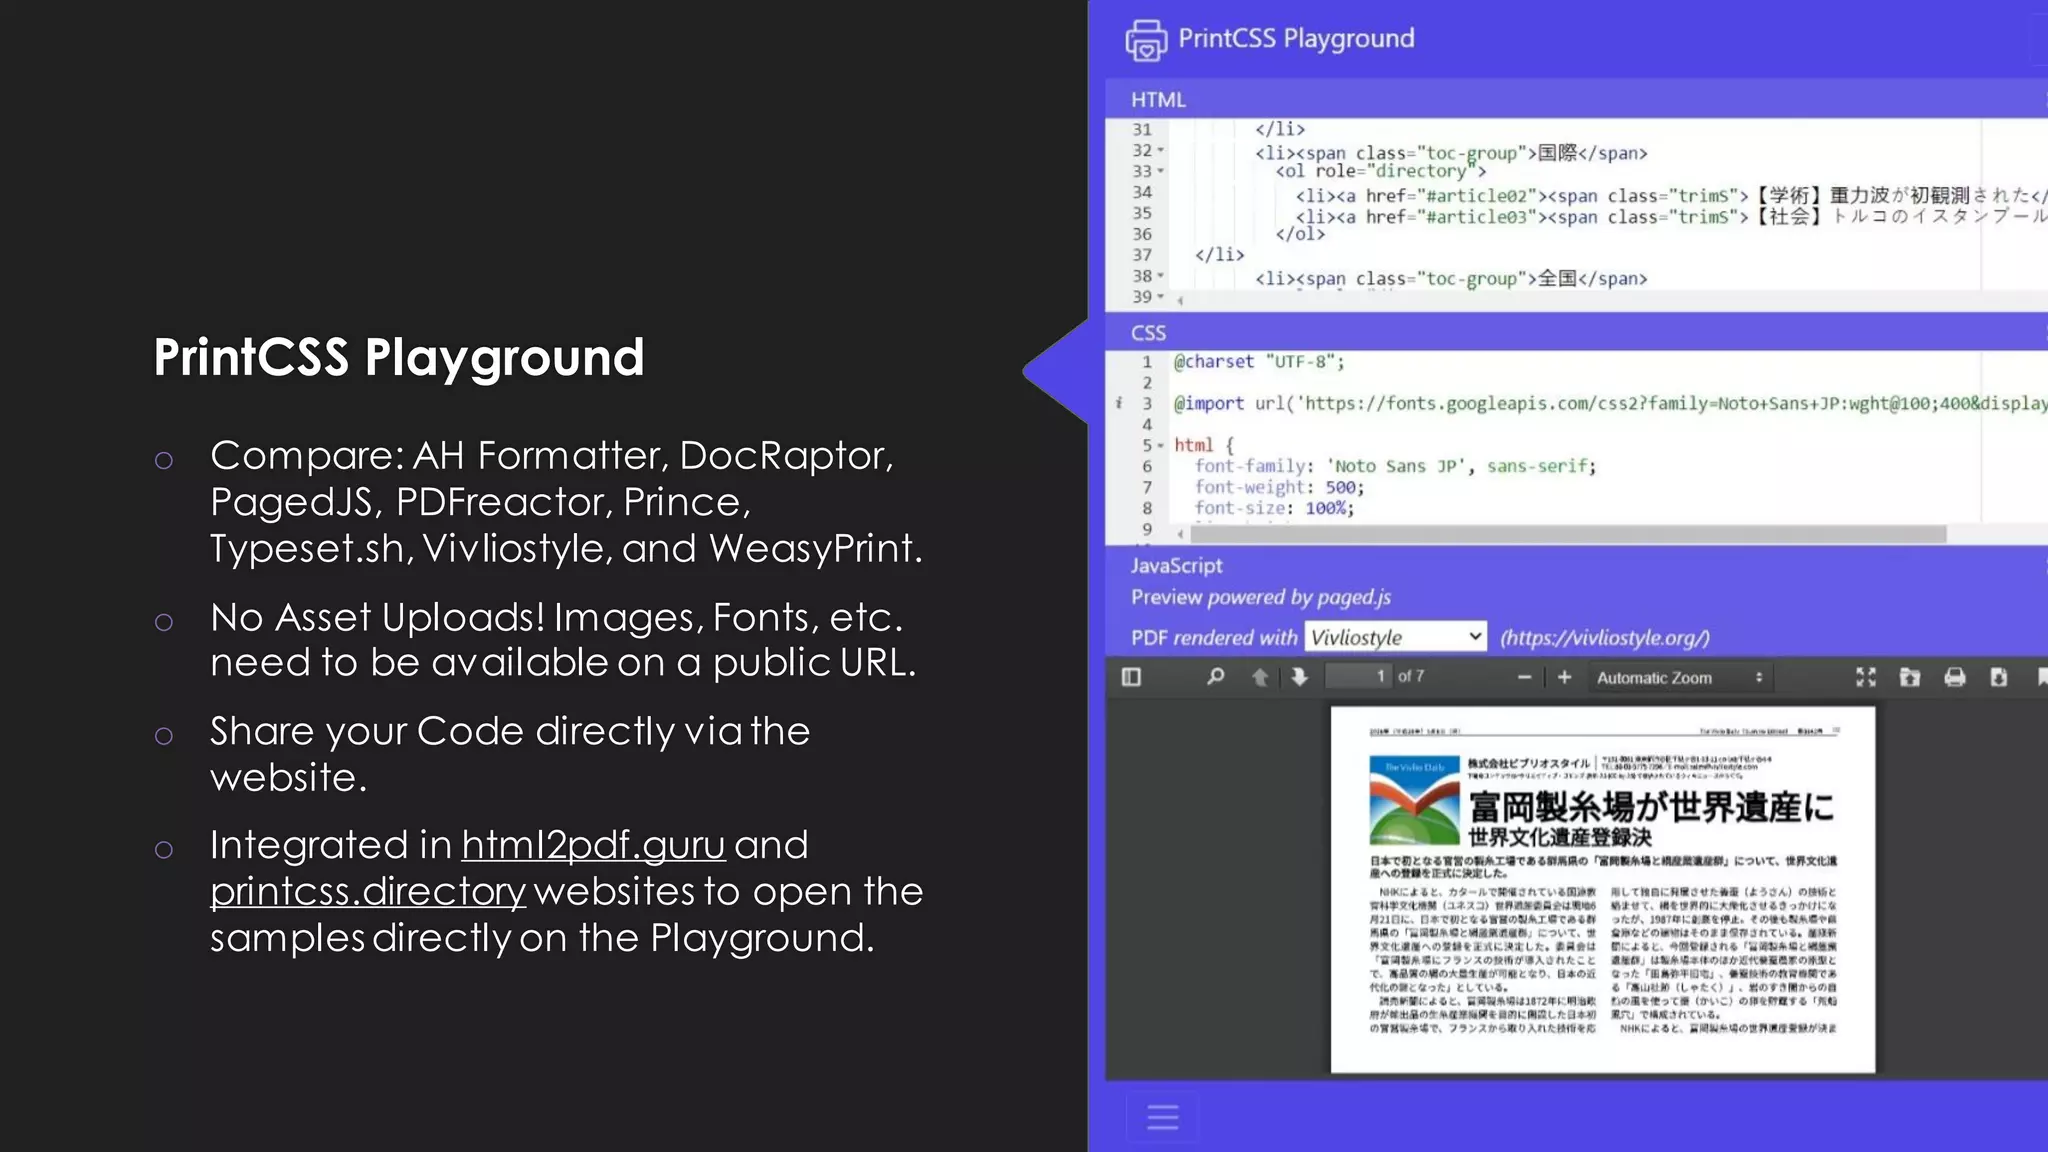
Task: Click the ol role="directory" HTML line
Action: (1380, 171)
